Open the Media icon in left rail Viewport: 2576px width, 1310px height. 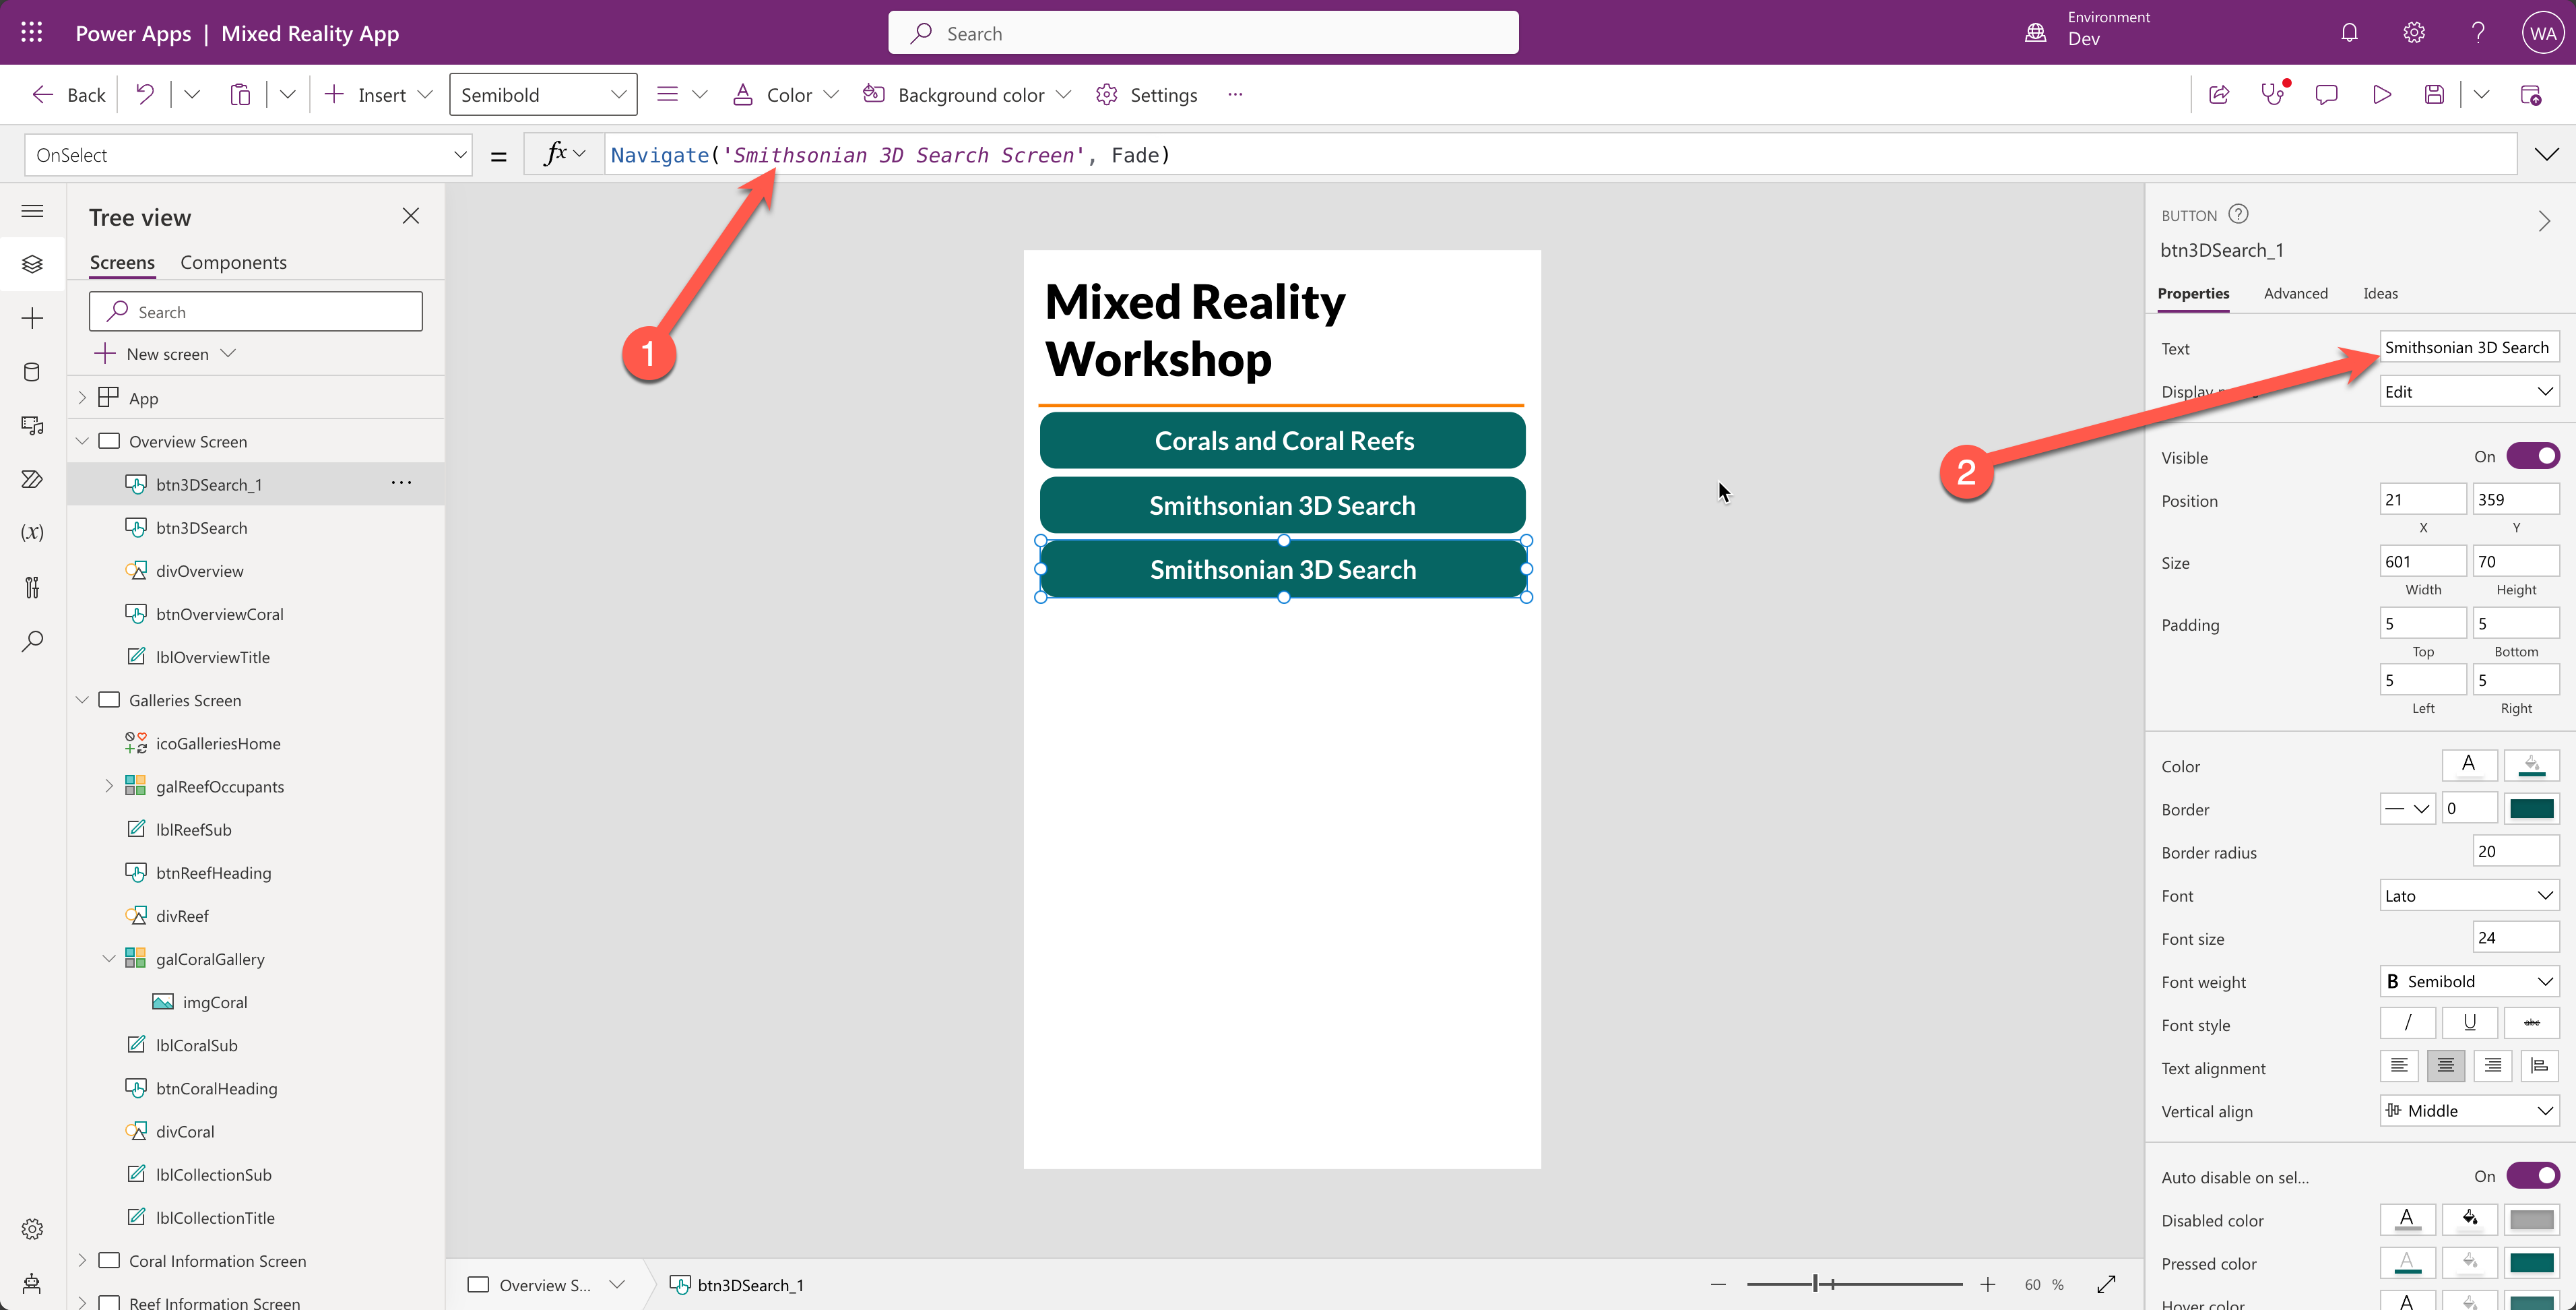tap(32, 426)
